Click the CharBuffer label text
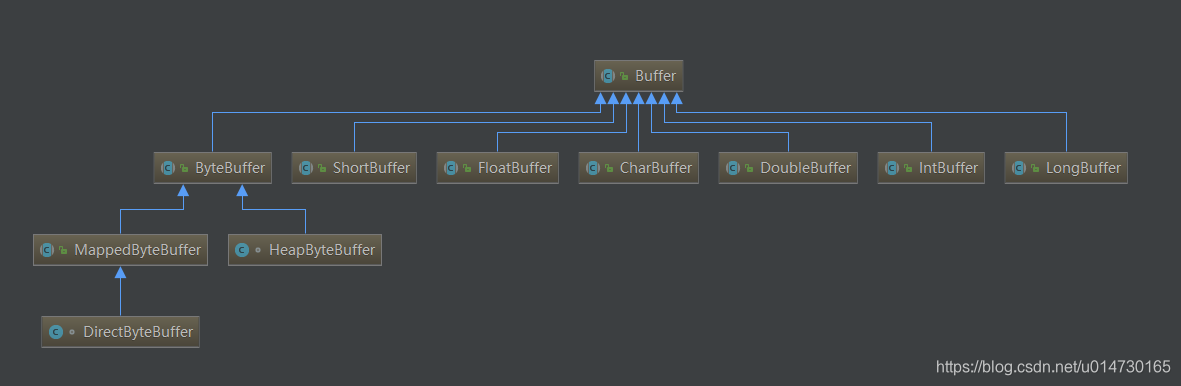Image resolution: width=1181 pixels, height=386 pixels. point(655,168)
